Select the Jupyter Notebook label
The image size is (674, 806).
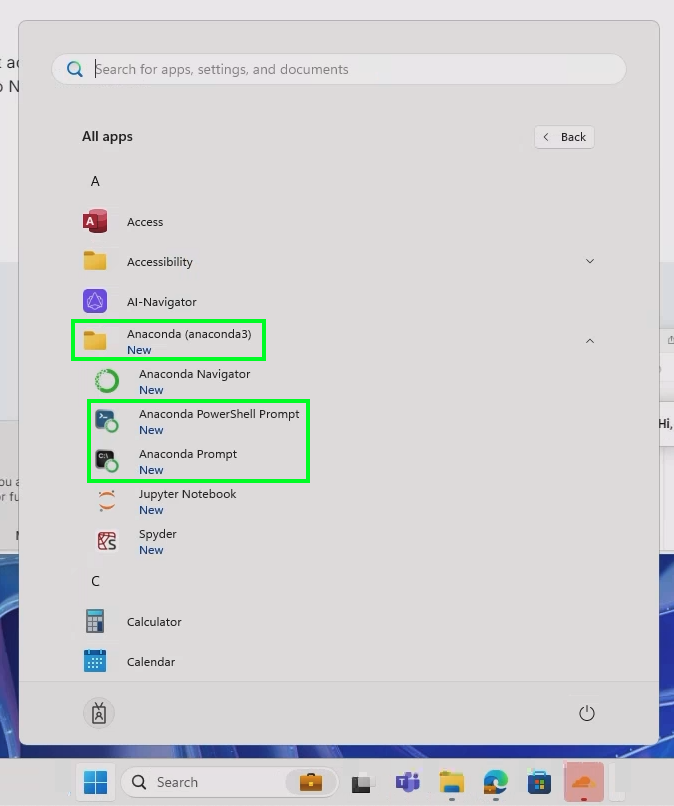point(187,494)
